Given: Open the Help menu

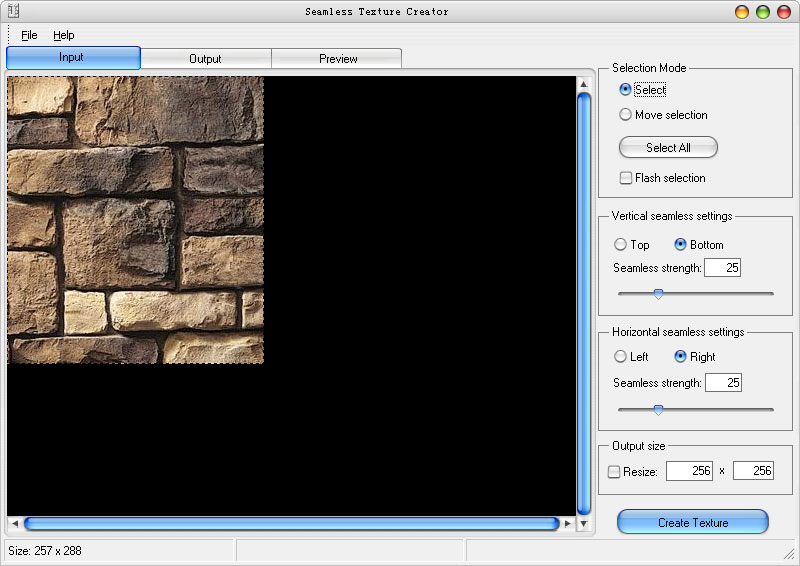Looking at the screenshot, I should (63, 35).
